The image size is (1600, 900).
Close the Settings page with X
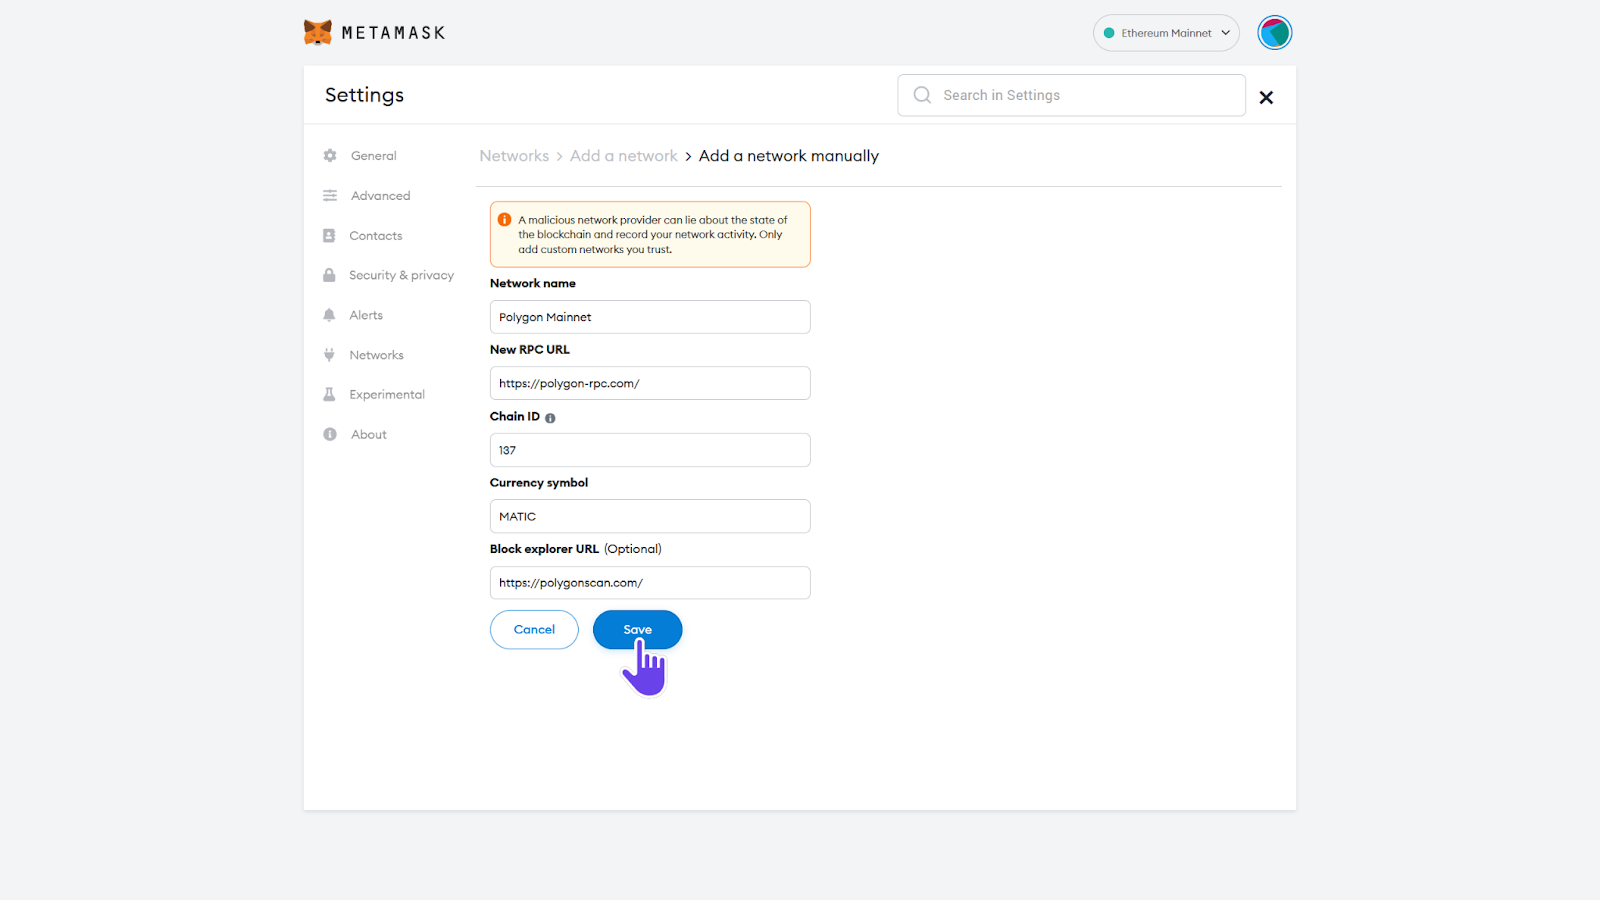click(x=1266, y=97)
